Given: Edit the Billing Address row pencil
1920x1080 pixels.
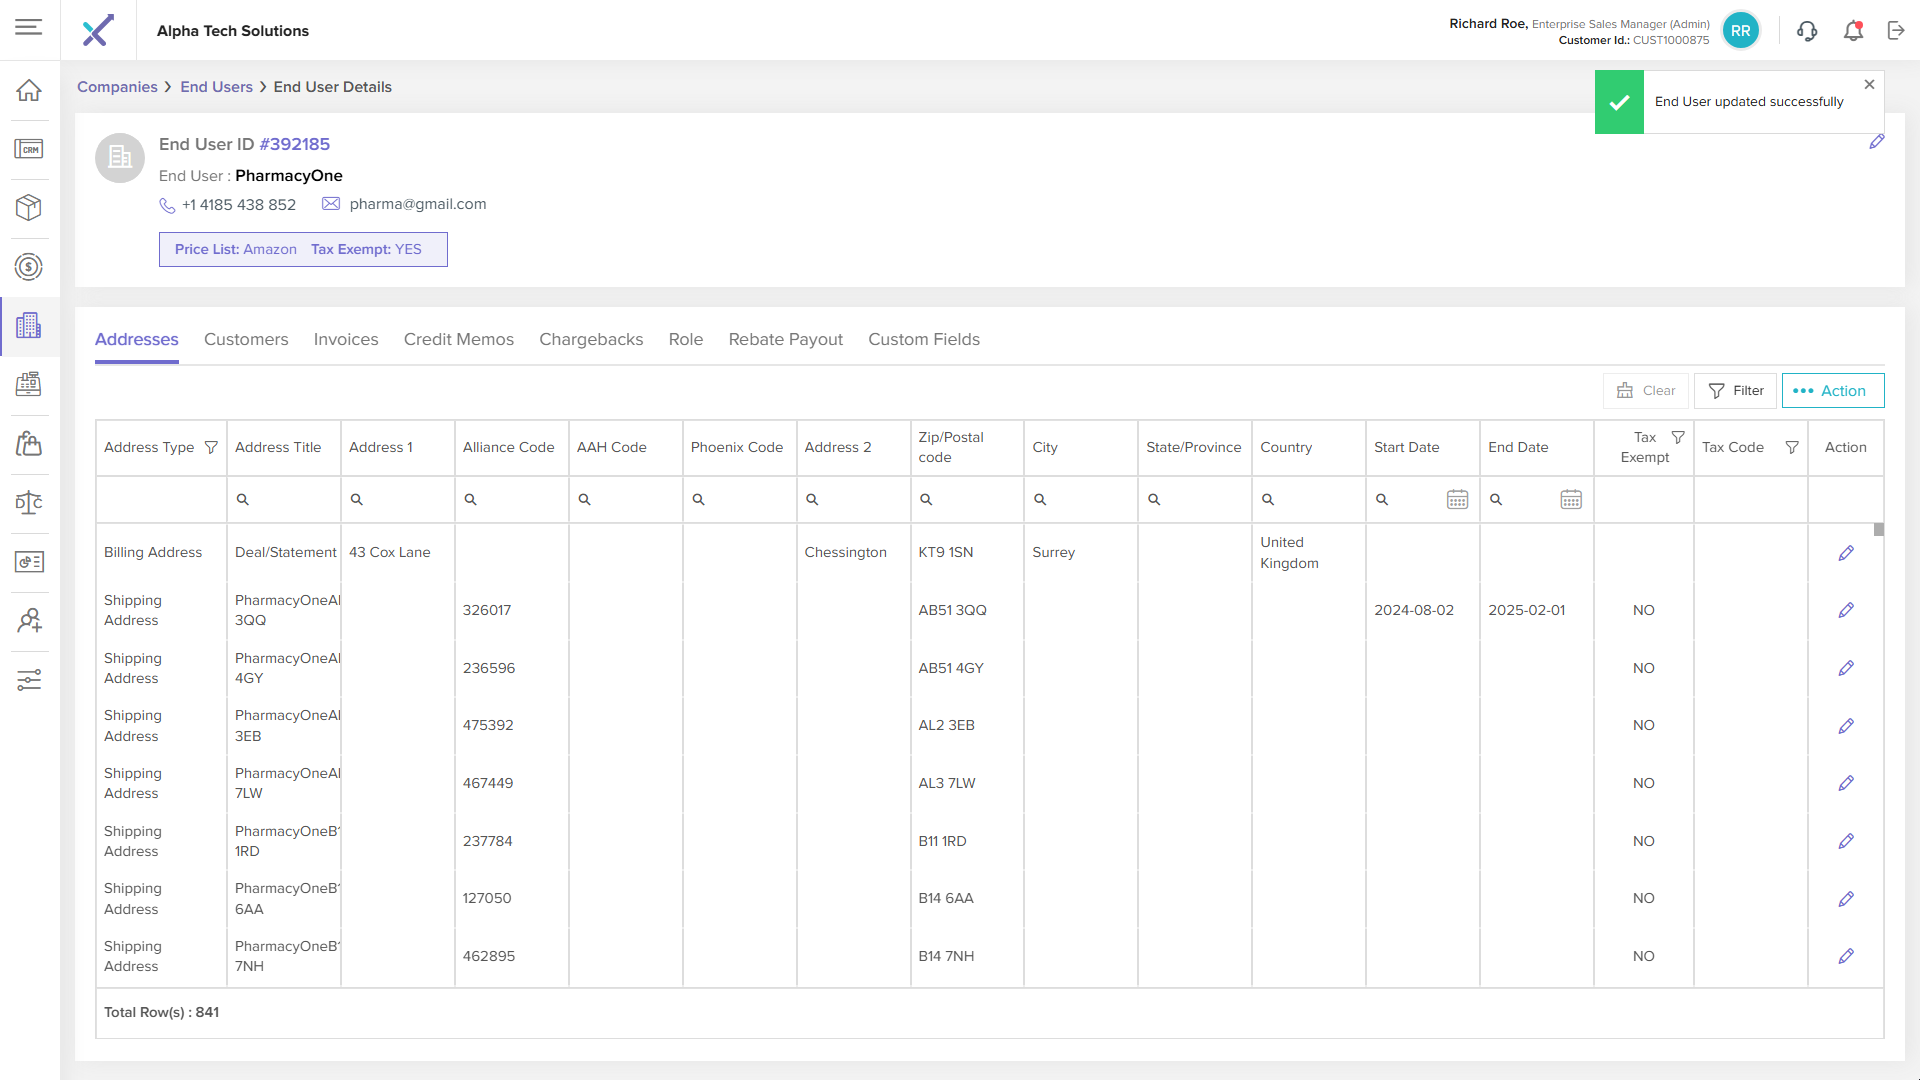Looking at the screenshot, I should click(1846, 553).
